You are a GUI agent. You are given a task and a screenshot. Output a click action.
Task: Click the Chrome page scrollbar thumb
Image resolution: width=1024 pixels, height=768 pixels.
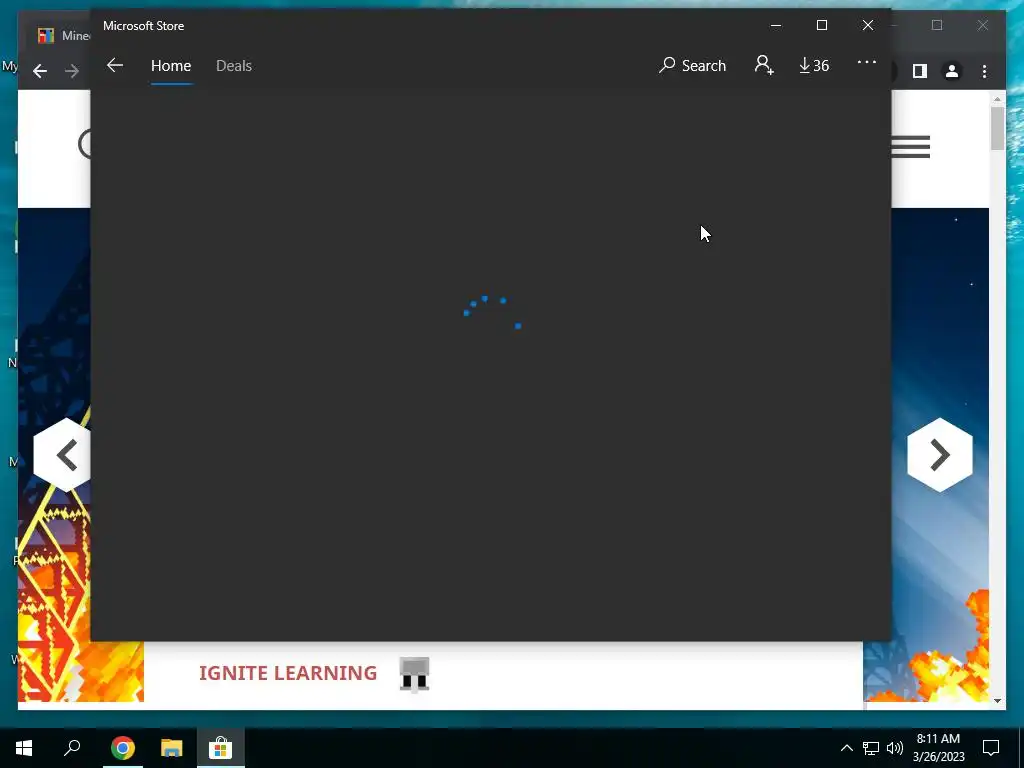997,129
